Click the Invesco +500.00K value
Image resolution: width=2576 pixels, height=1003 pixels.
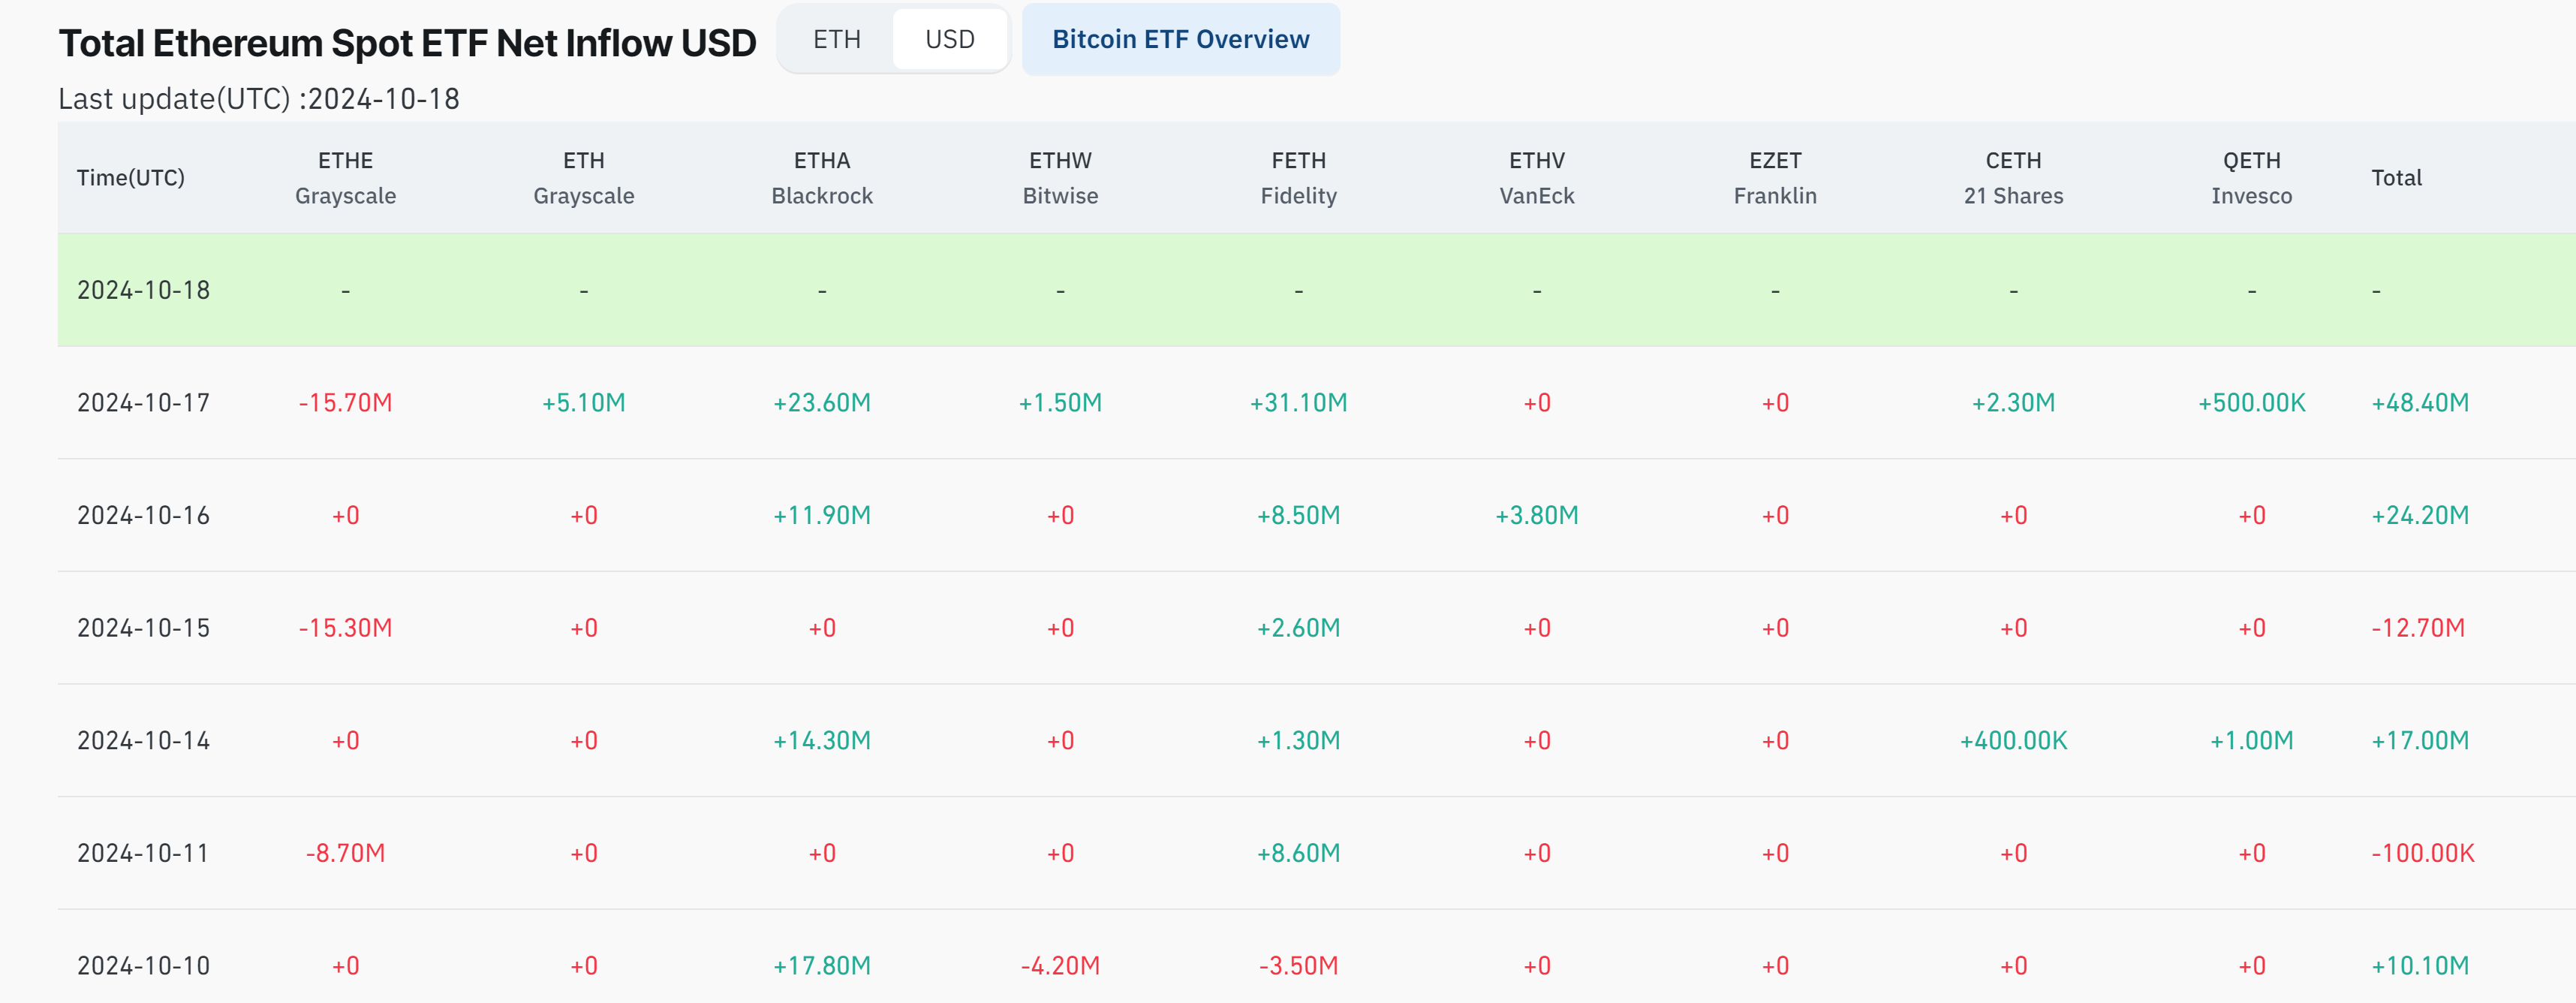2251,403
